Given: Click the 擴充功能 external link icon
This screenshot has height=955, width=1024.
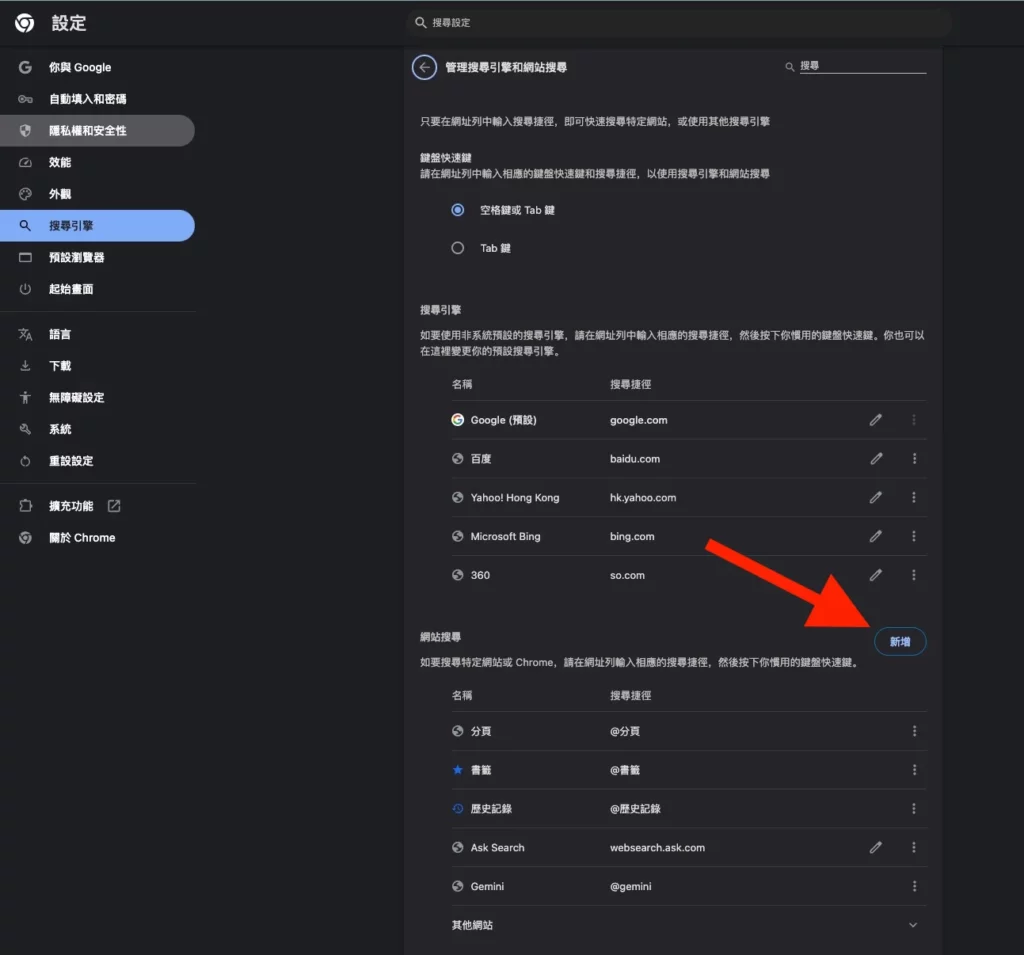Looking at the screenshot, I should coord(114,506).
